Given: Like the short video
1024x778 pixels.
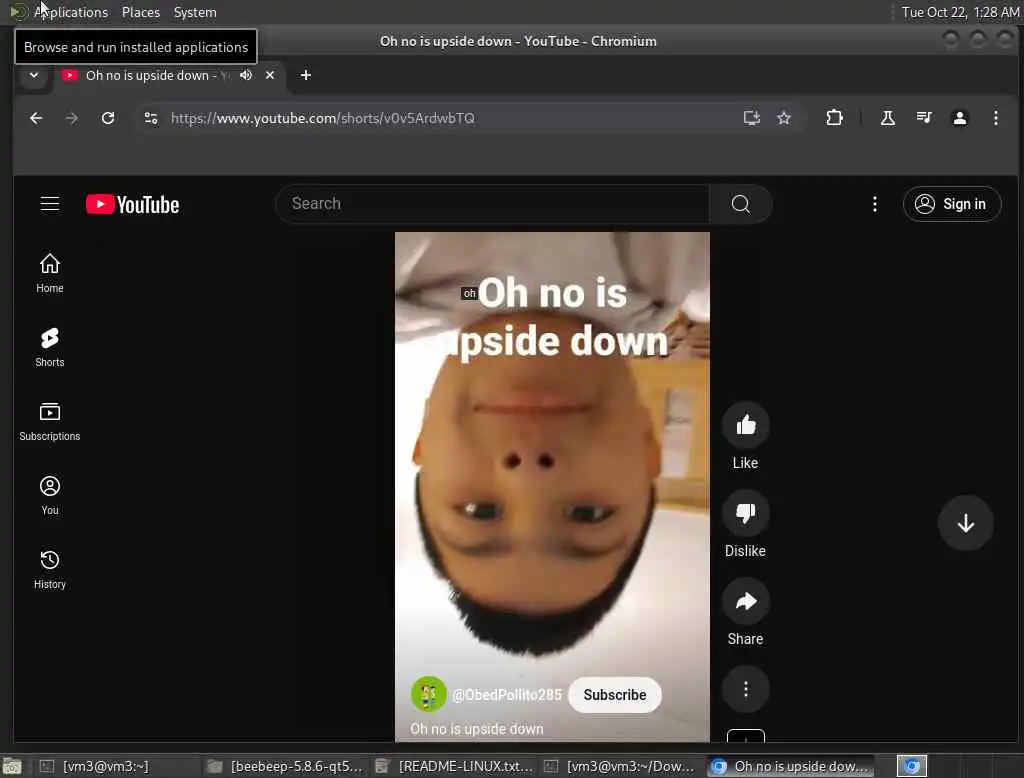Looking at the screenshot, I should coord(745,426).
